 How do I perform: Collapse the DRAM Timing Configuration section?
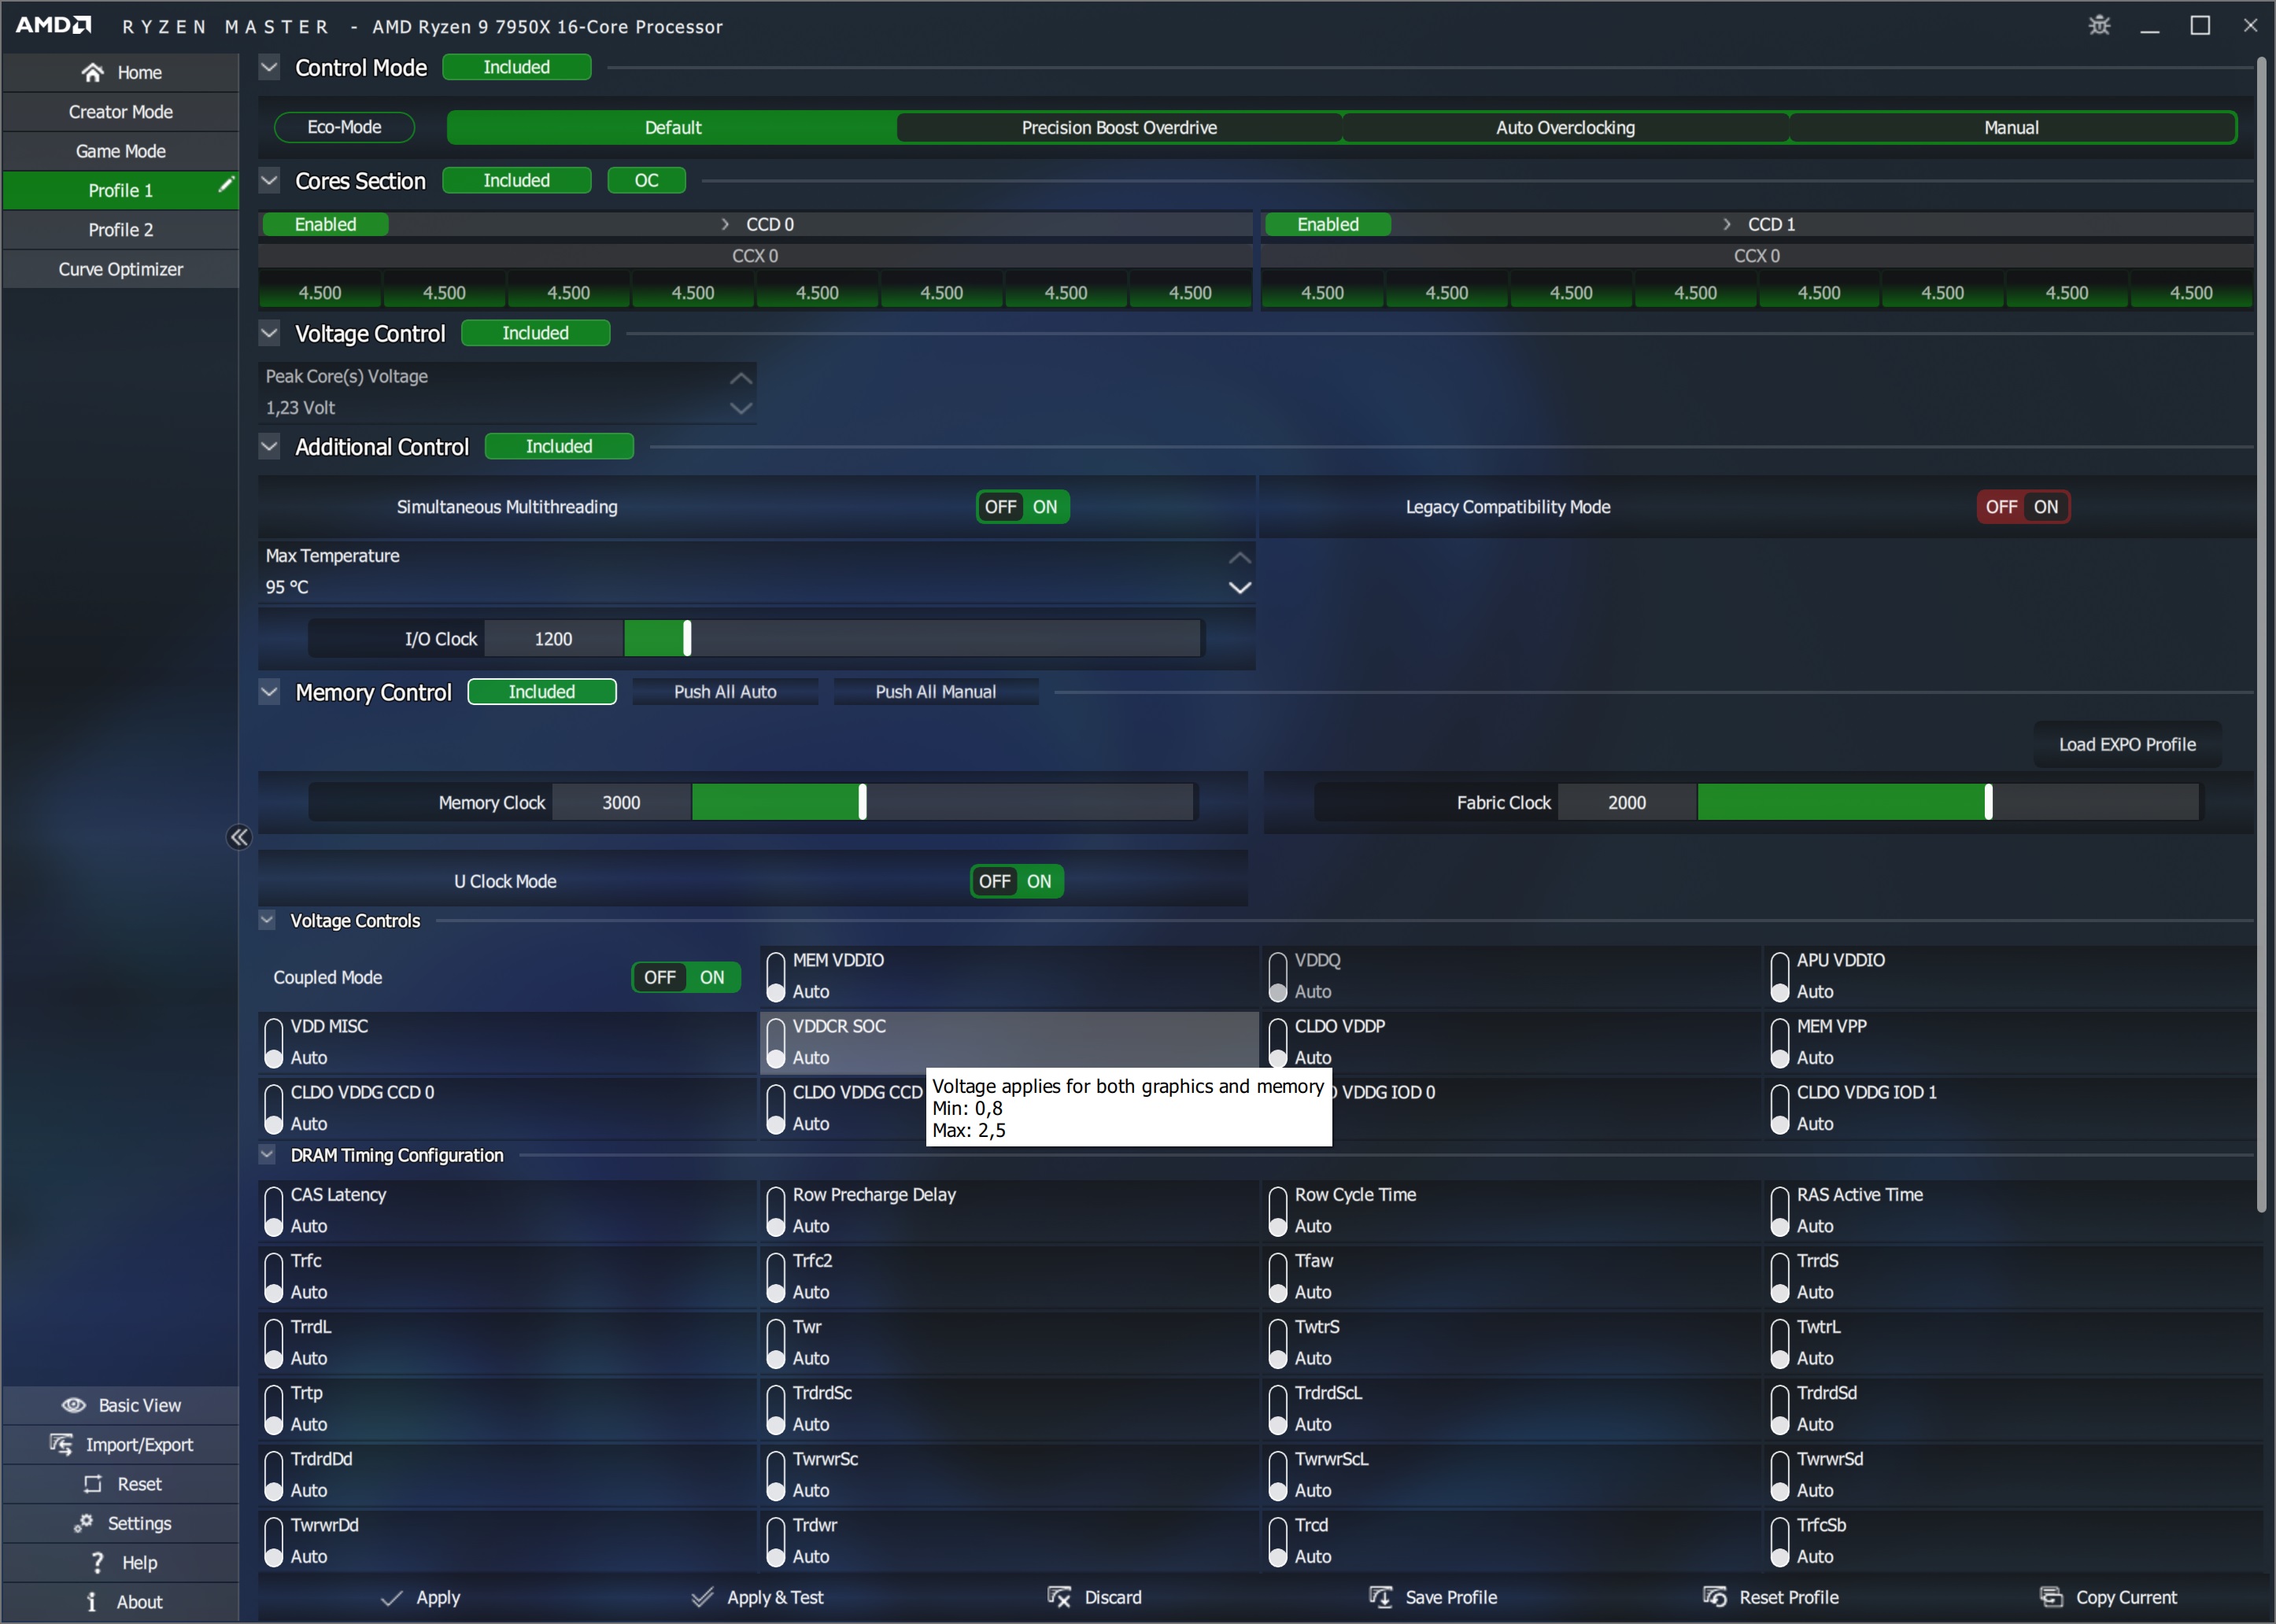click(267, 1154)
